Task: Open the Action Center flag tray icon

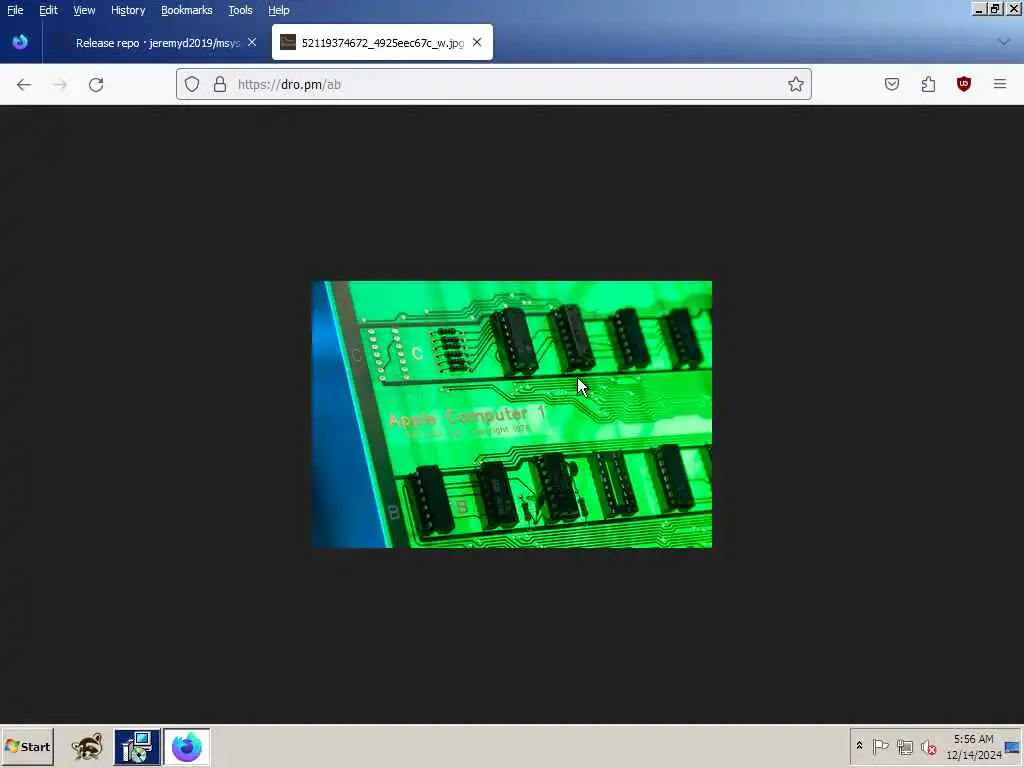Action: (x=880, y=746)
